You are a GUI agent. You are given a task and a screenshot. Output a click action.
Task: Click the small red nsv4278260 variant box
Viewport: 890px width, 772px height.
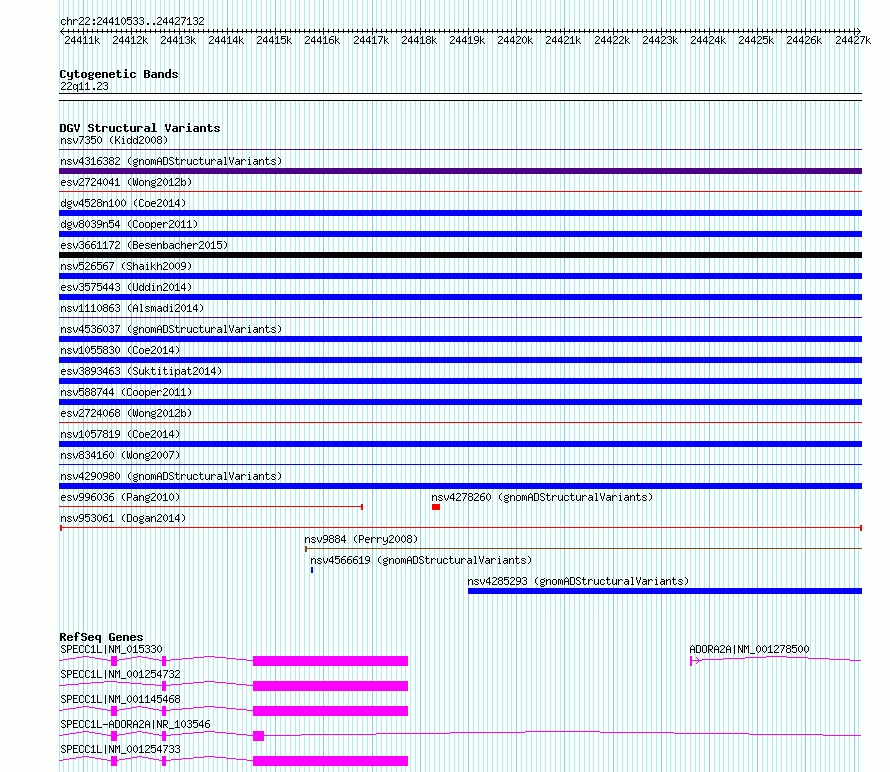pyautogui.click(x=436, y=507)
